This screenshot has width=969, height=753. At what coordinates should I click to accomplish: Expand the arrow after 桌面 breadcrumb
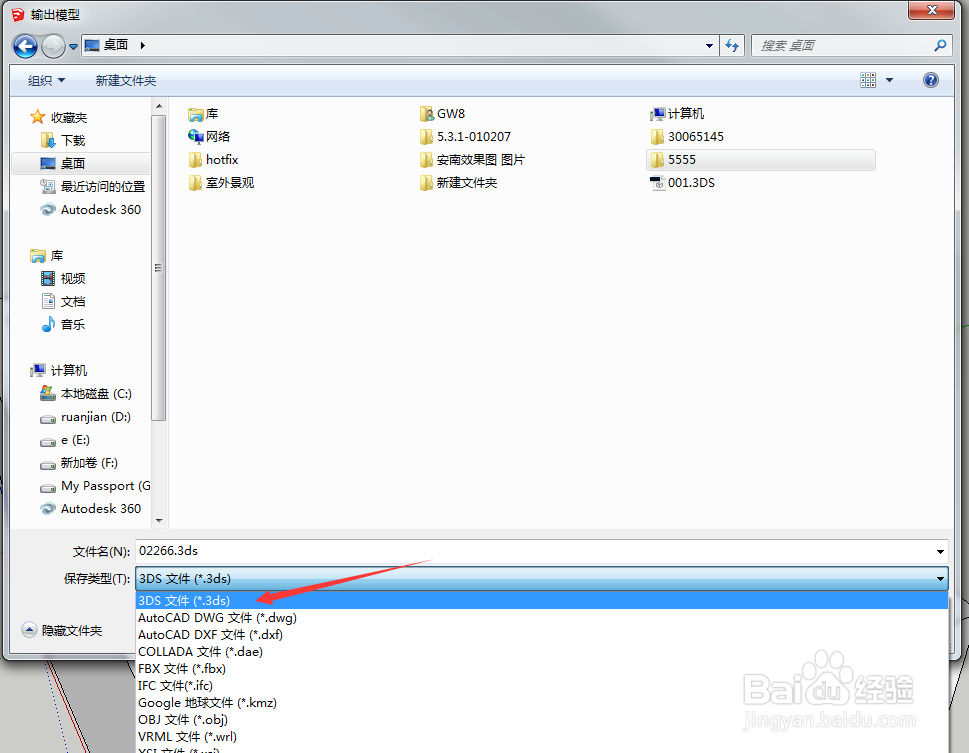click(x=142, y=45)
